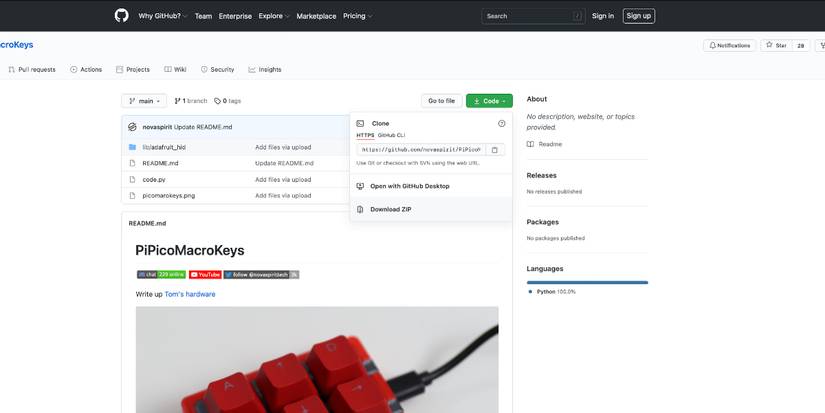Open the follow @novaspirittech badge
Viewport: 825px width, 413px height.
[x=261, y=275]
